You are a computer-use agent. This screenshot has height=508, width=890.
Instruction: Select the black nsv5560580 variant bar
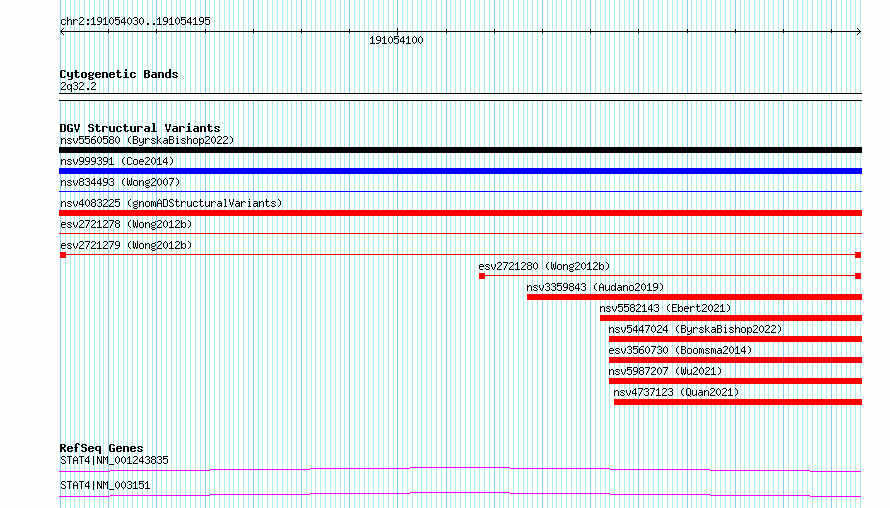[460, 150]
